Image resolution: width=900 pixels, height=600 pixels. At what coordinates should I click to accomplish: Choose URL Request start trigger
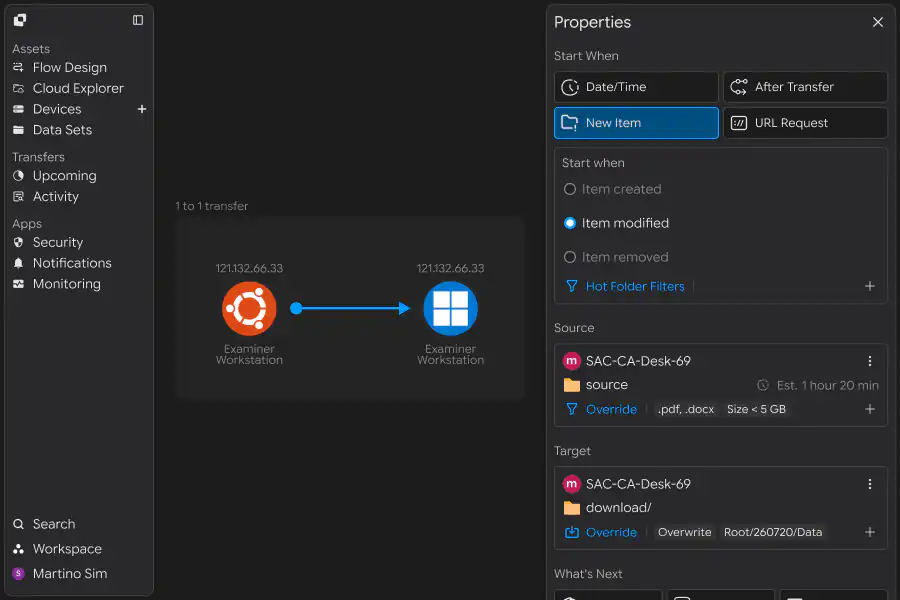pyautogui.click(x=805, y=123)
